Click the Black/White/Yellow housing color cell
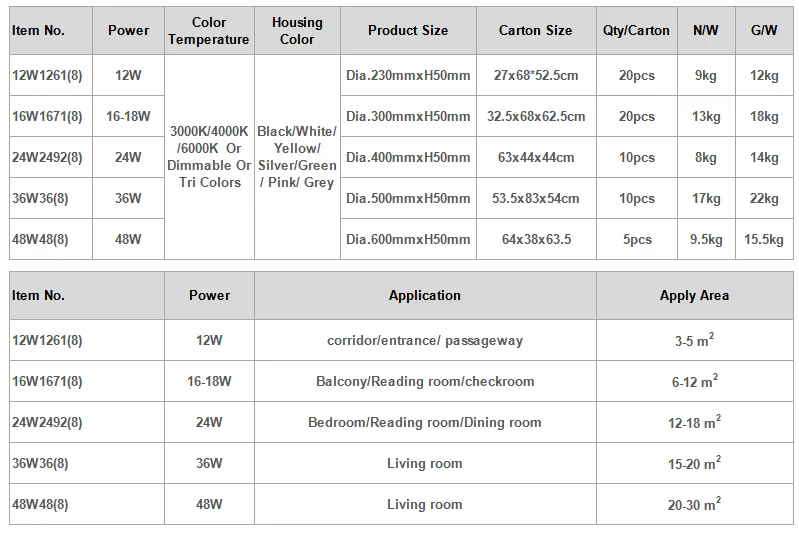The height and width of the screenshot is (533, 799). point(297,158)
